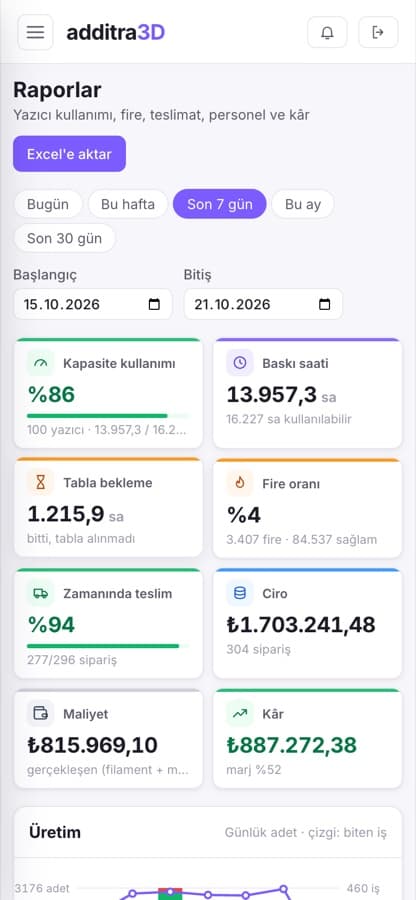Image resolution: width=416 pixels, height=900 pixels.
Task: Click the logout icon button
Action: pos(378,32)
